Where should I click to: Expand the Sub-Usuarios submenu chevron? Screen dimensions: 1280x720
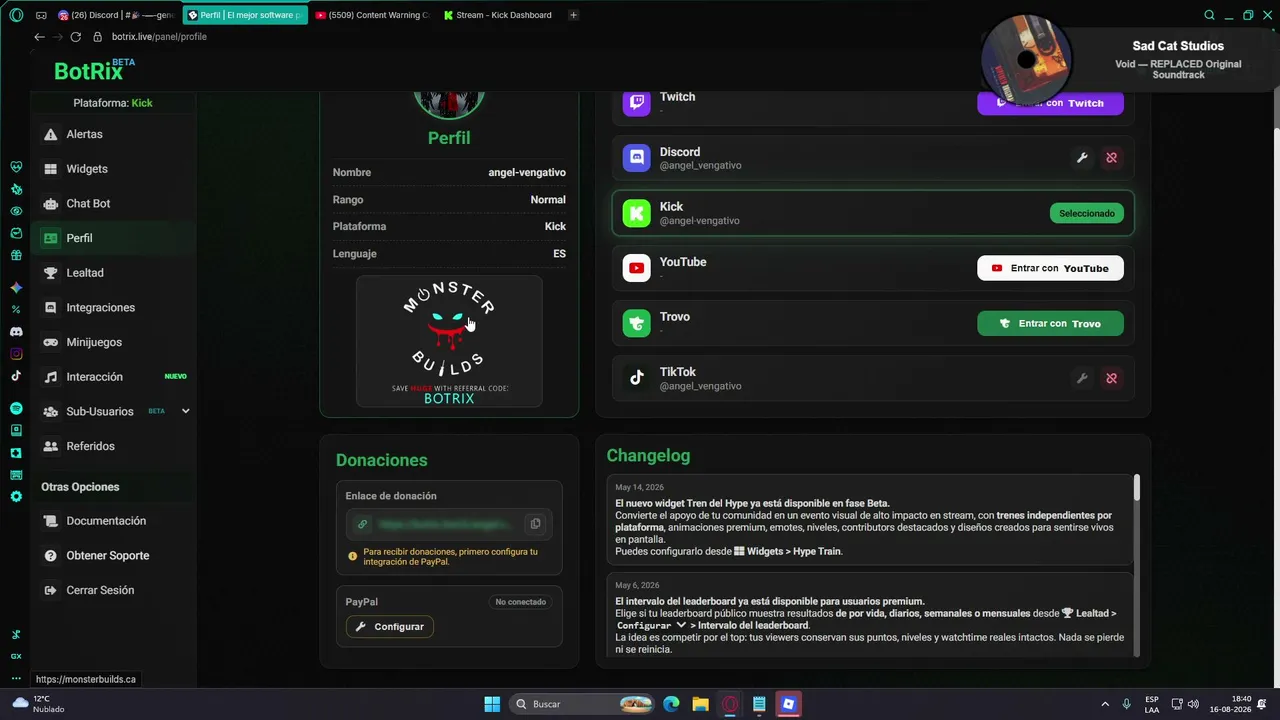click(x=185, y=411)
